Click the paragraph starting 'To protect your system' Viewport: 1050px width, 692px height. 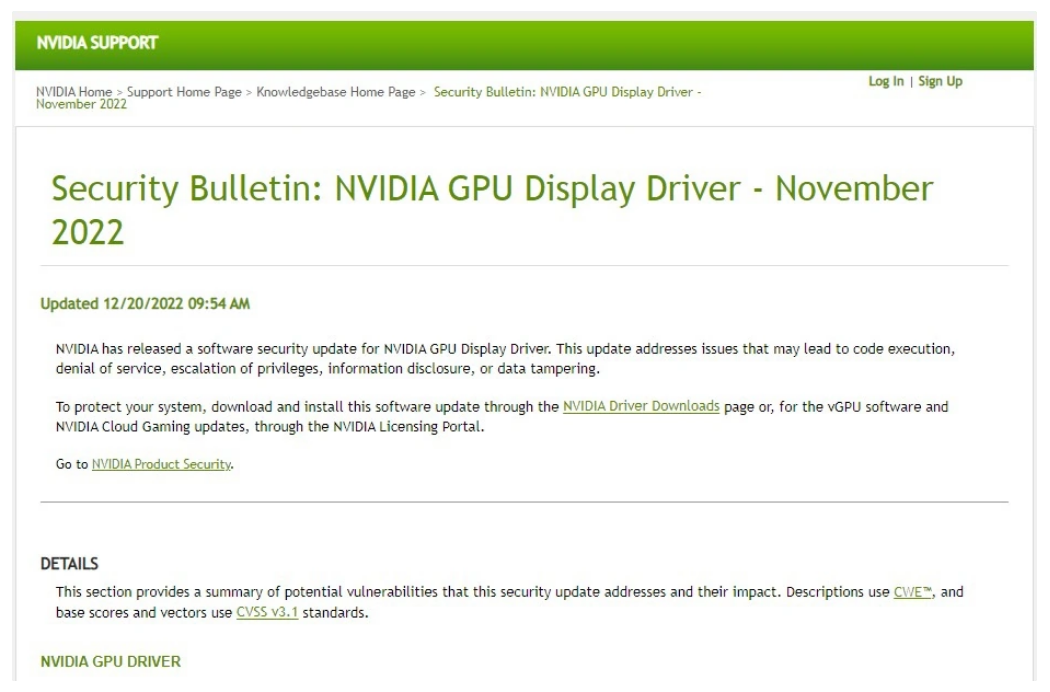[502, 416]
